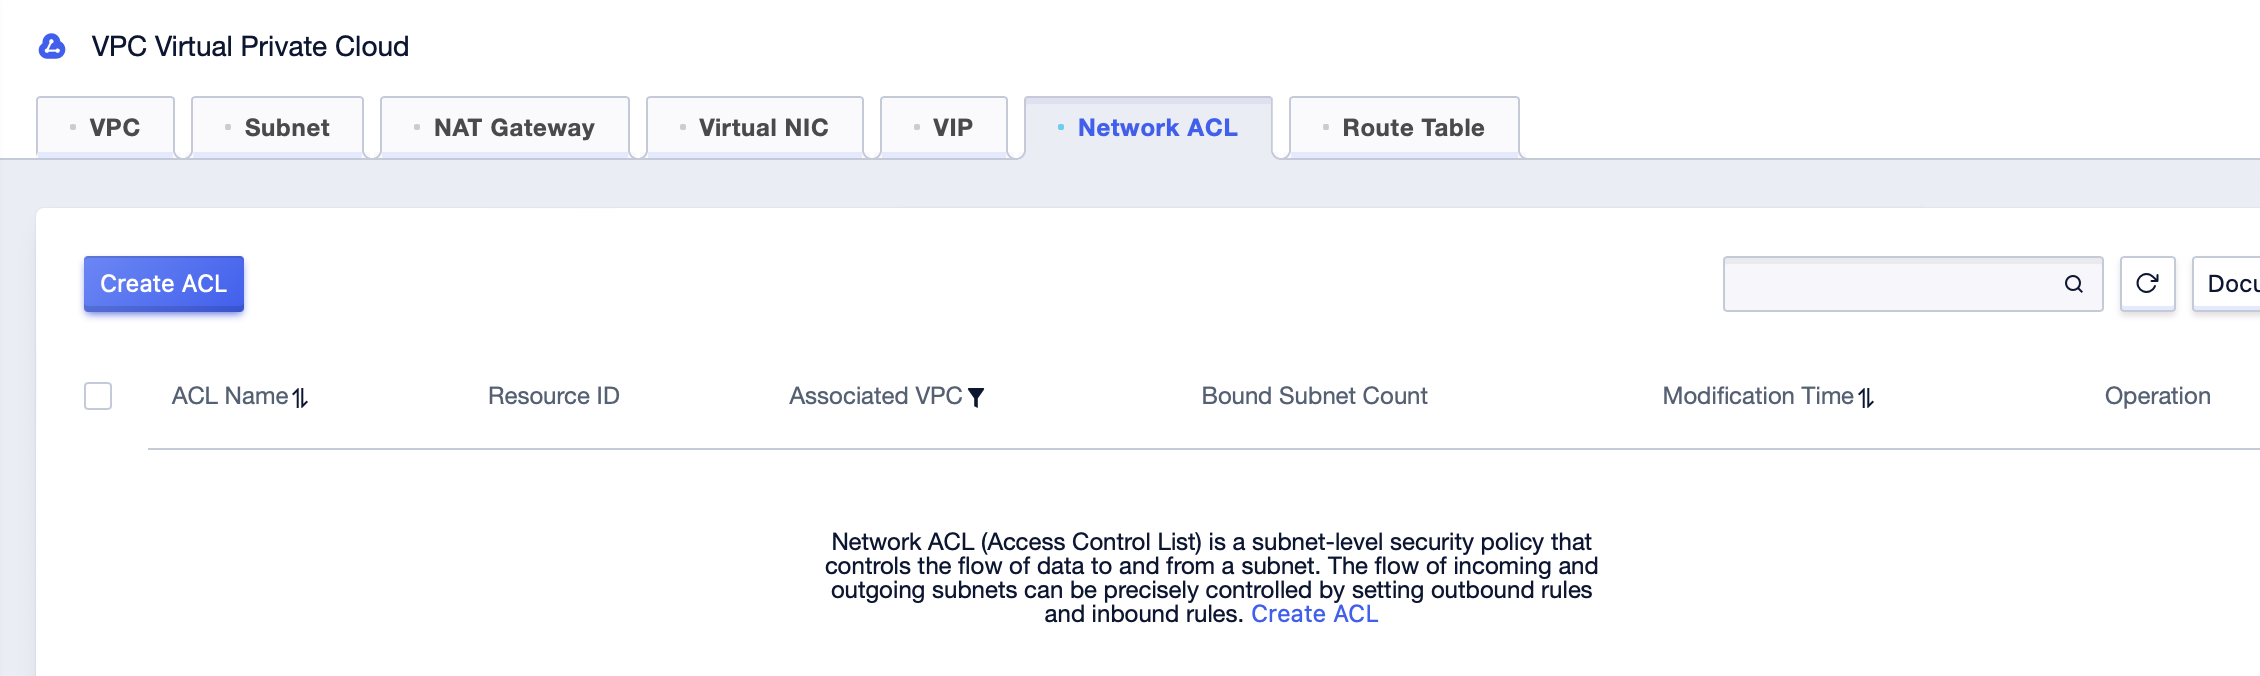
Task: Sort by ACL Name arrows icon
Action: tap(300, 398)
